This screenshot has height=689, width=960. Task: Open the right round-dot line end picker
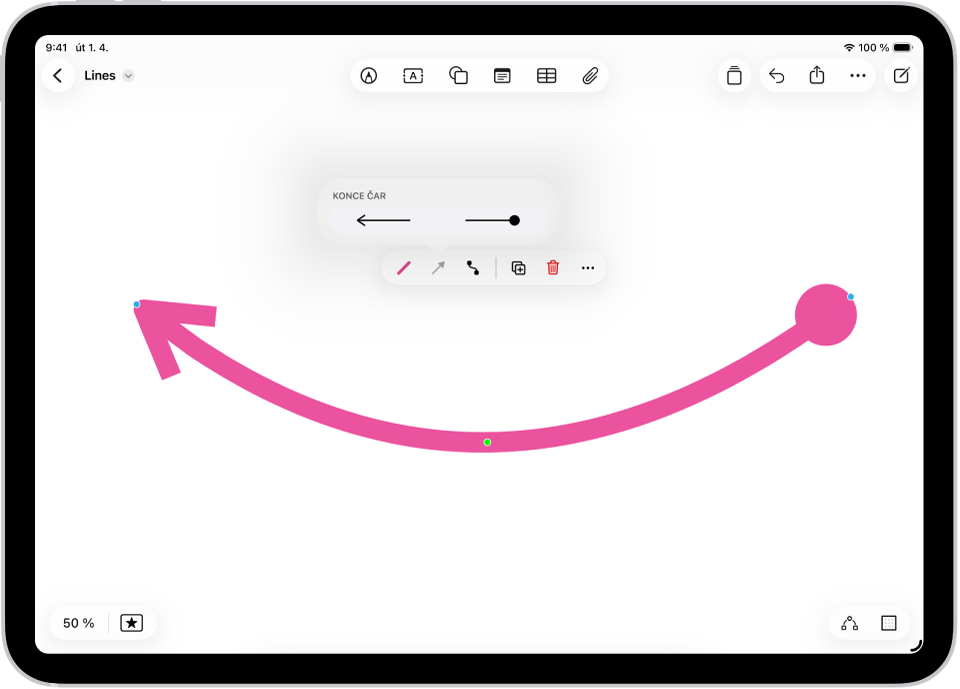point(492,220)
